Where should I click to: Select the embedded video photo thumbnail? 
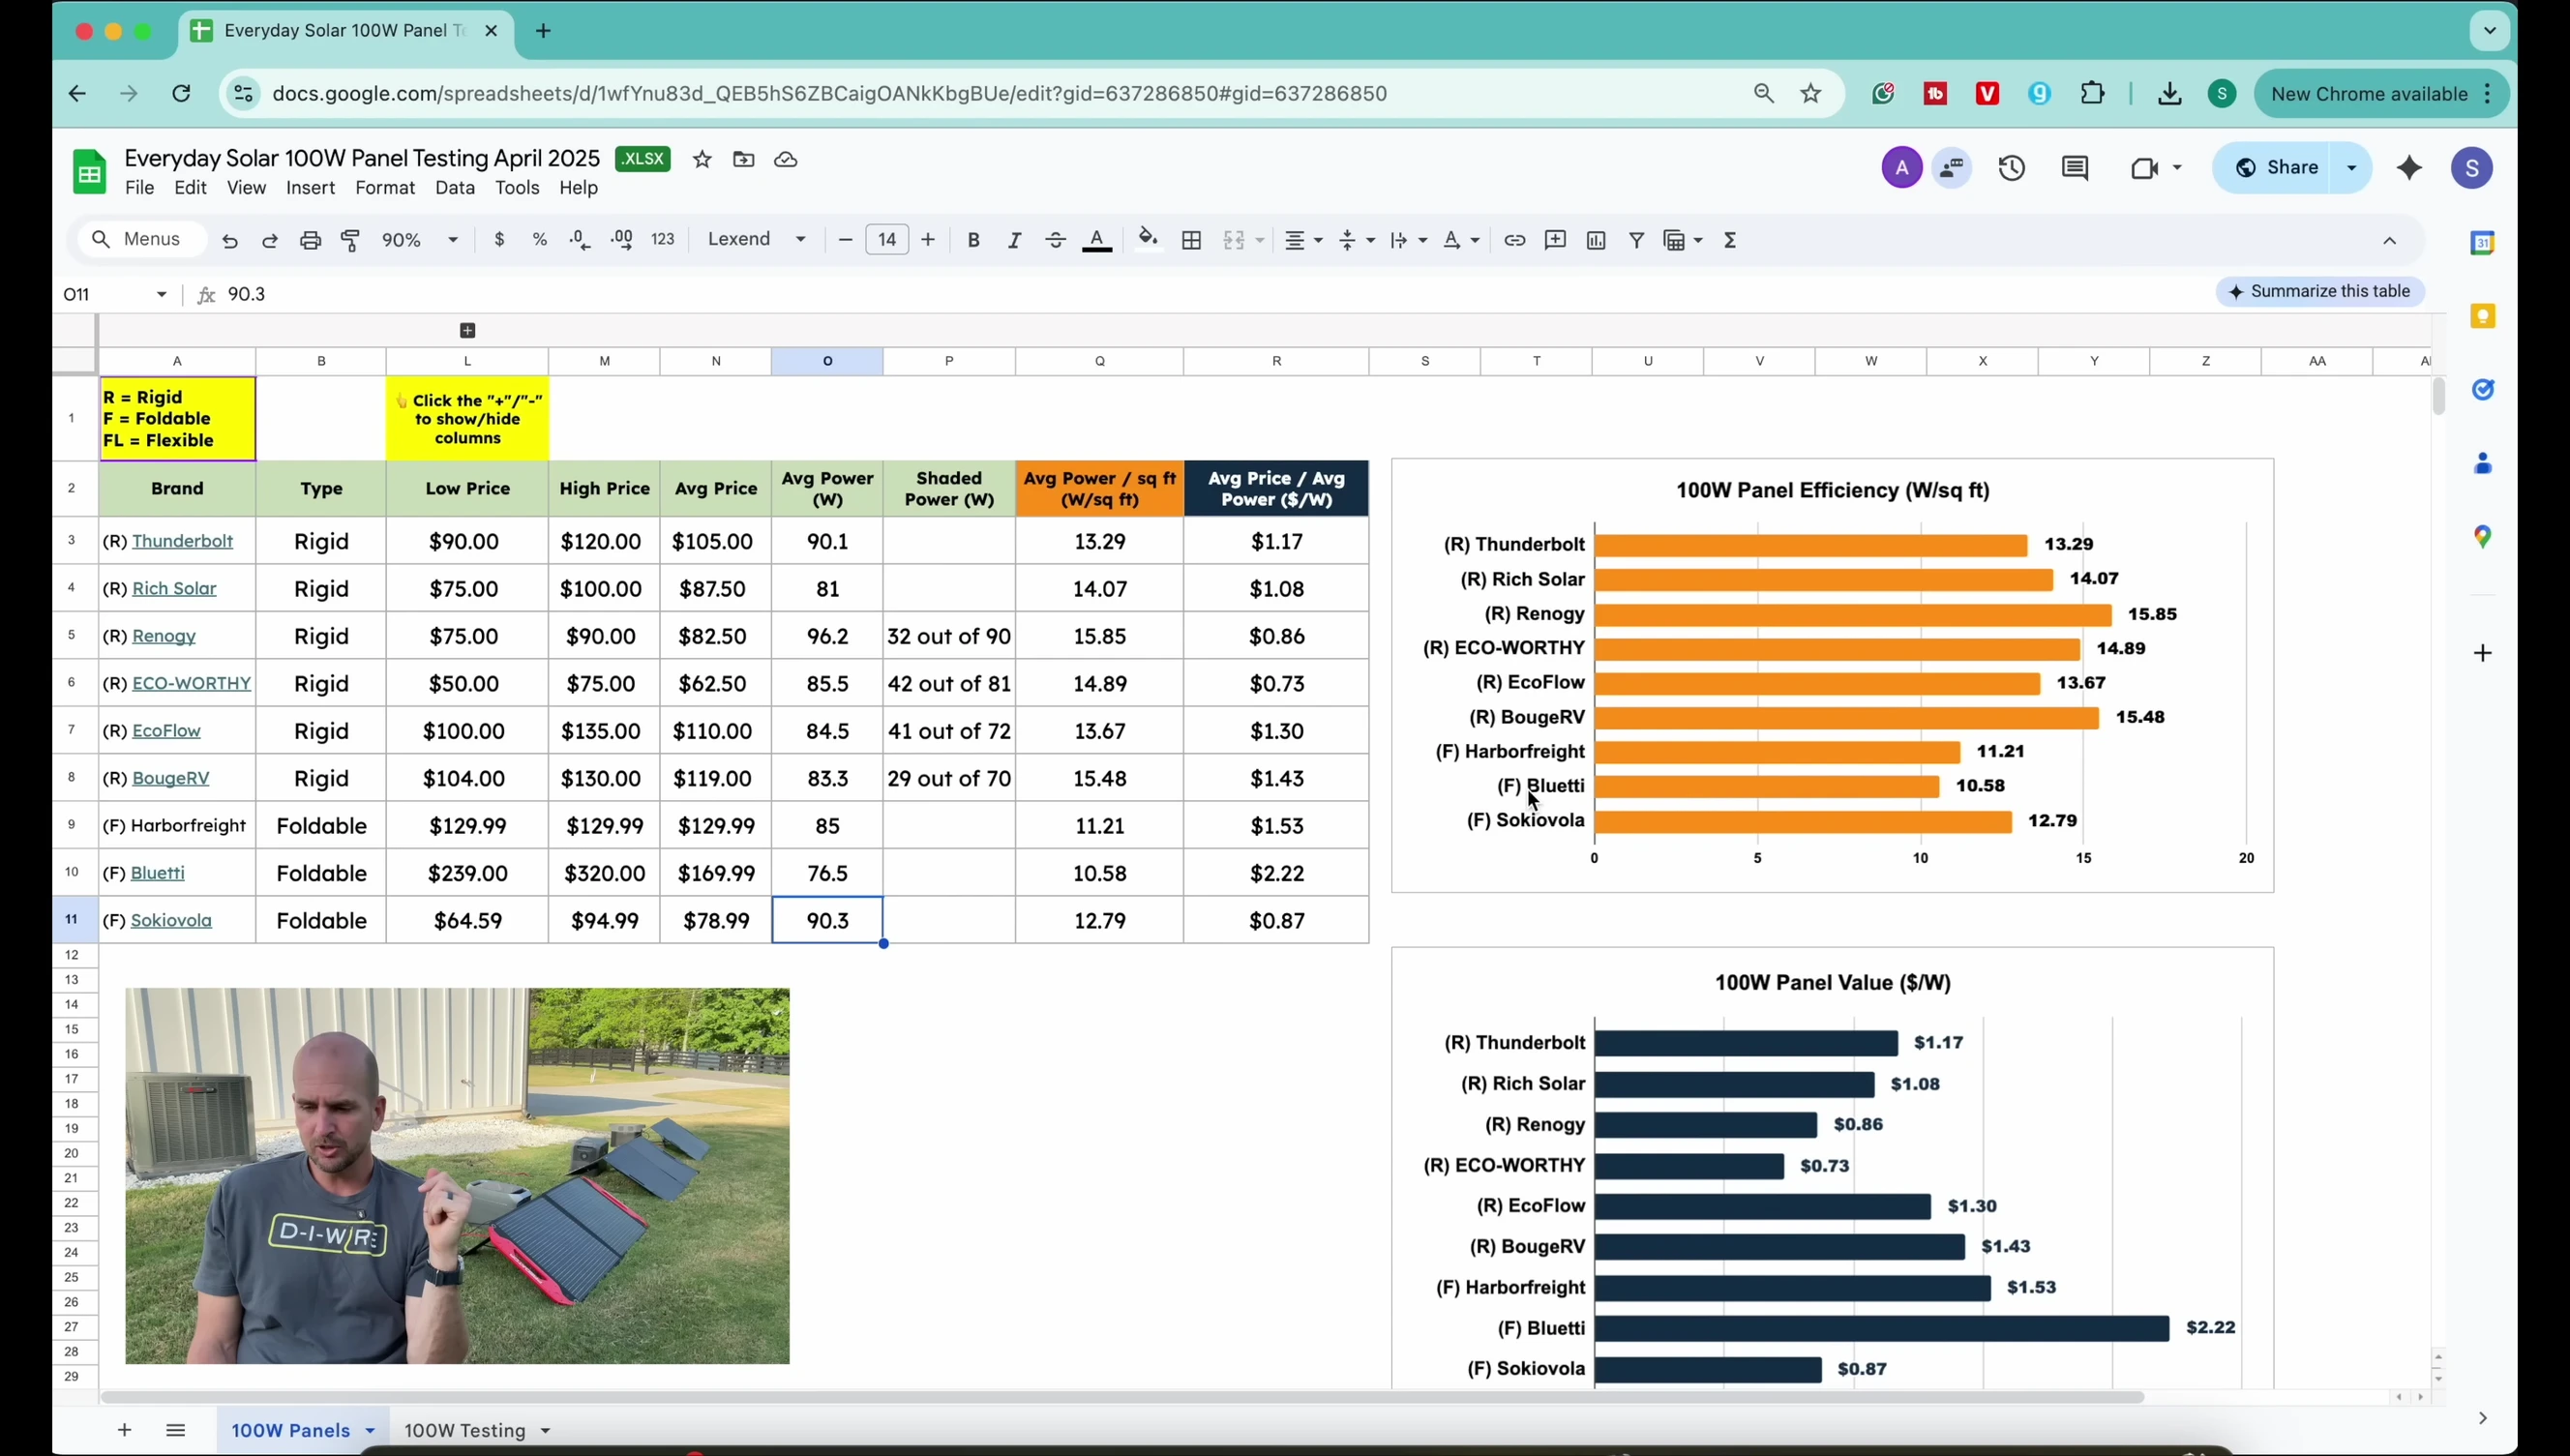tap(457, 1176)
